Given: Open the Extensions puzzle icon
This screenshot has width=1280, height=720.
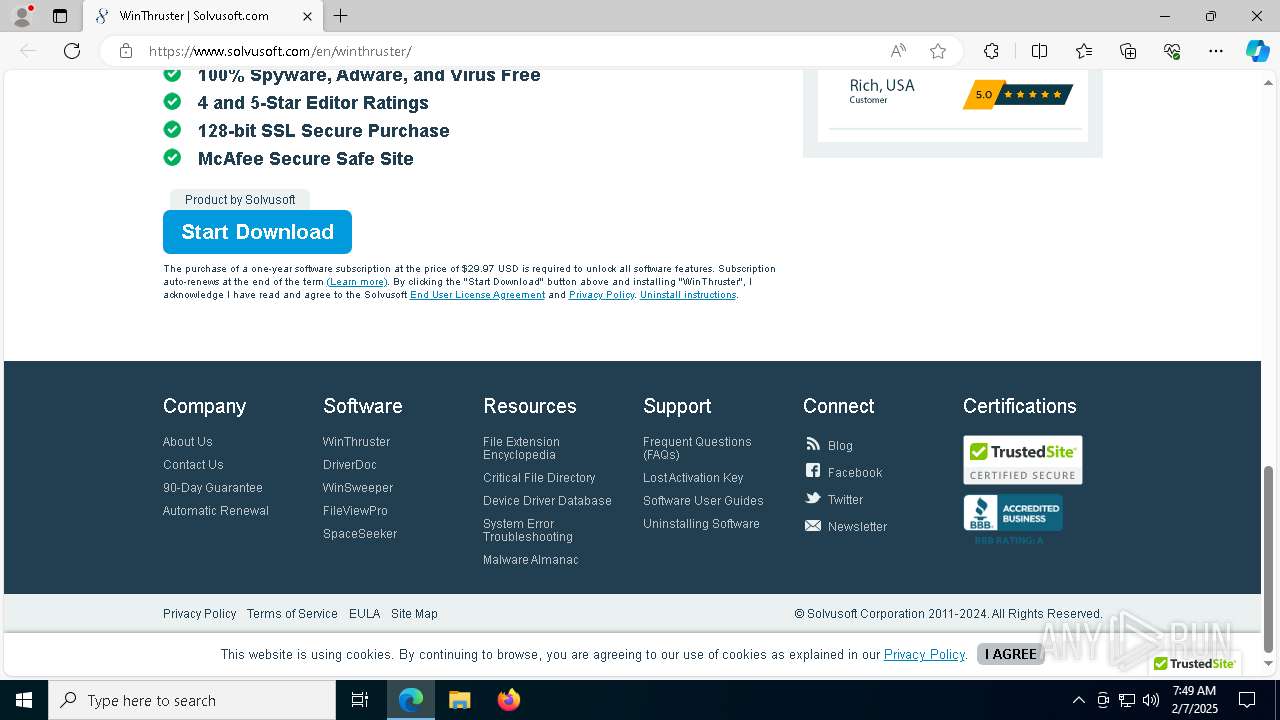Looking at the screenshot, I should coord(991,51).
